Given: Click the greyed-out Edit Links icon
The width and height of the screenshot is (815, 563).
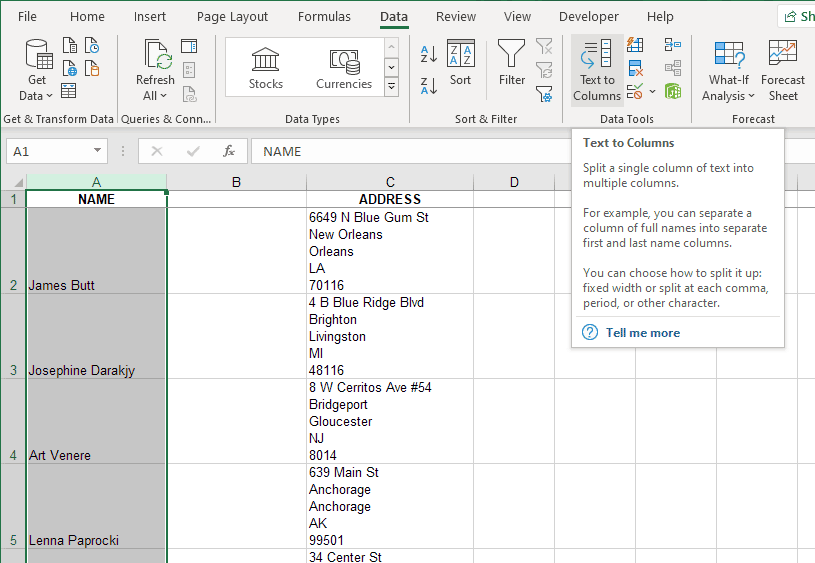Looking at the screenshot, I should [x=189, y=94].
